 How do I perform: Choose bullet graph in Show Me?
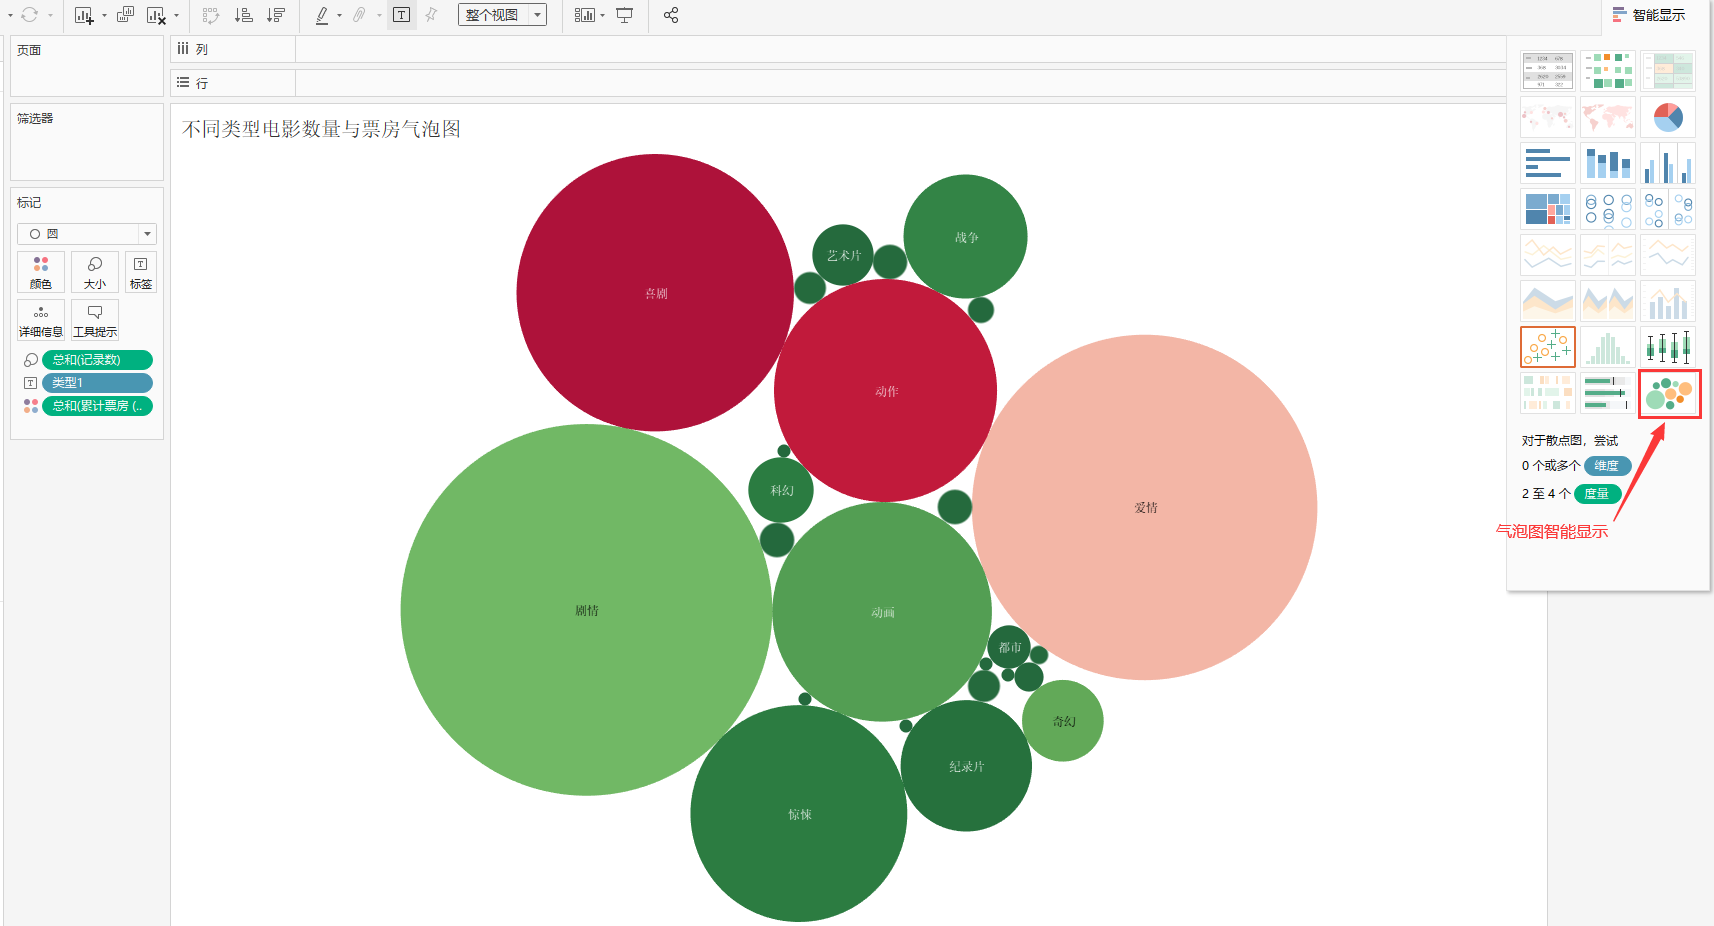click(1608, 393)
